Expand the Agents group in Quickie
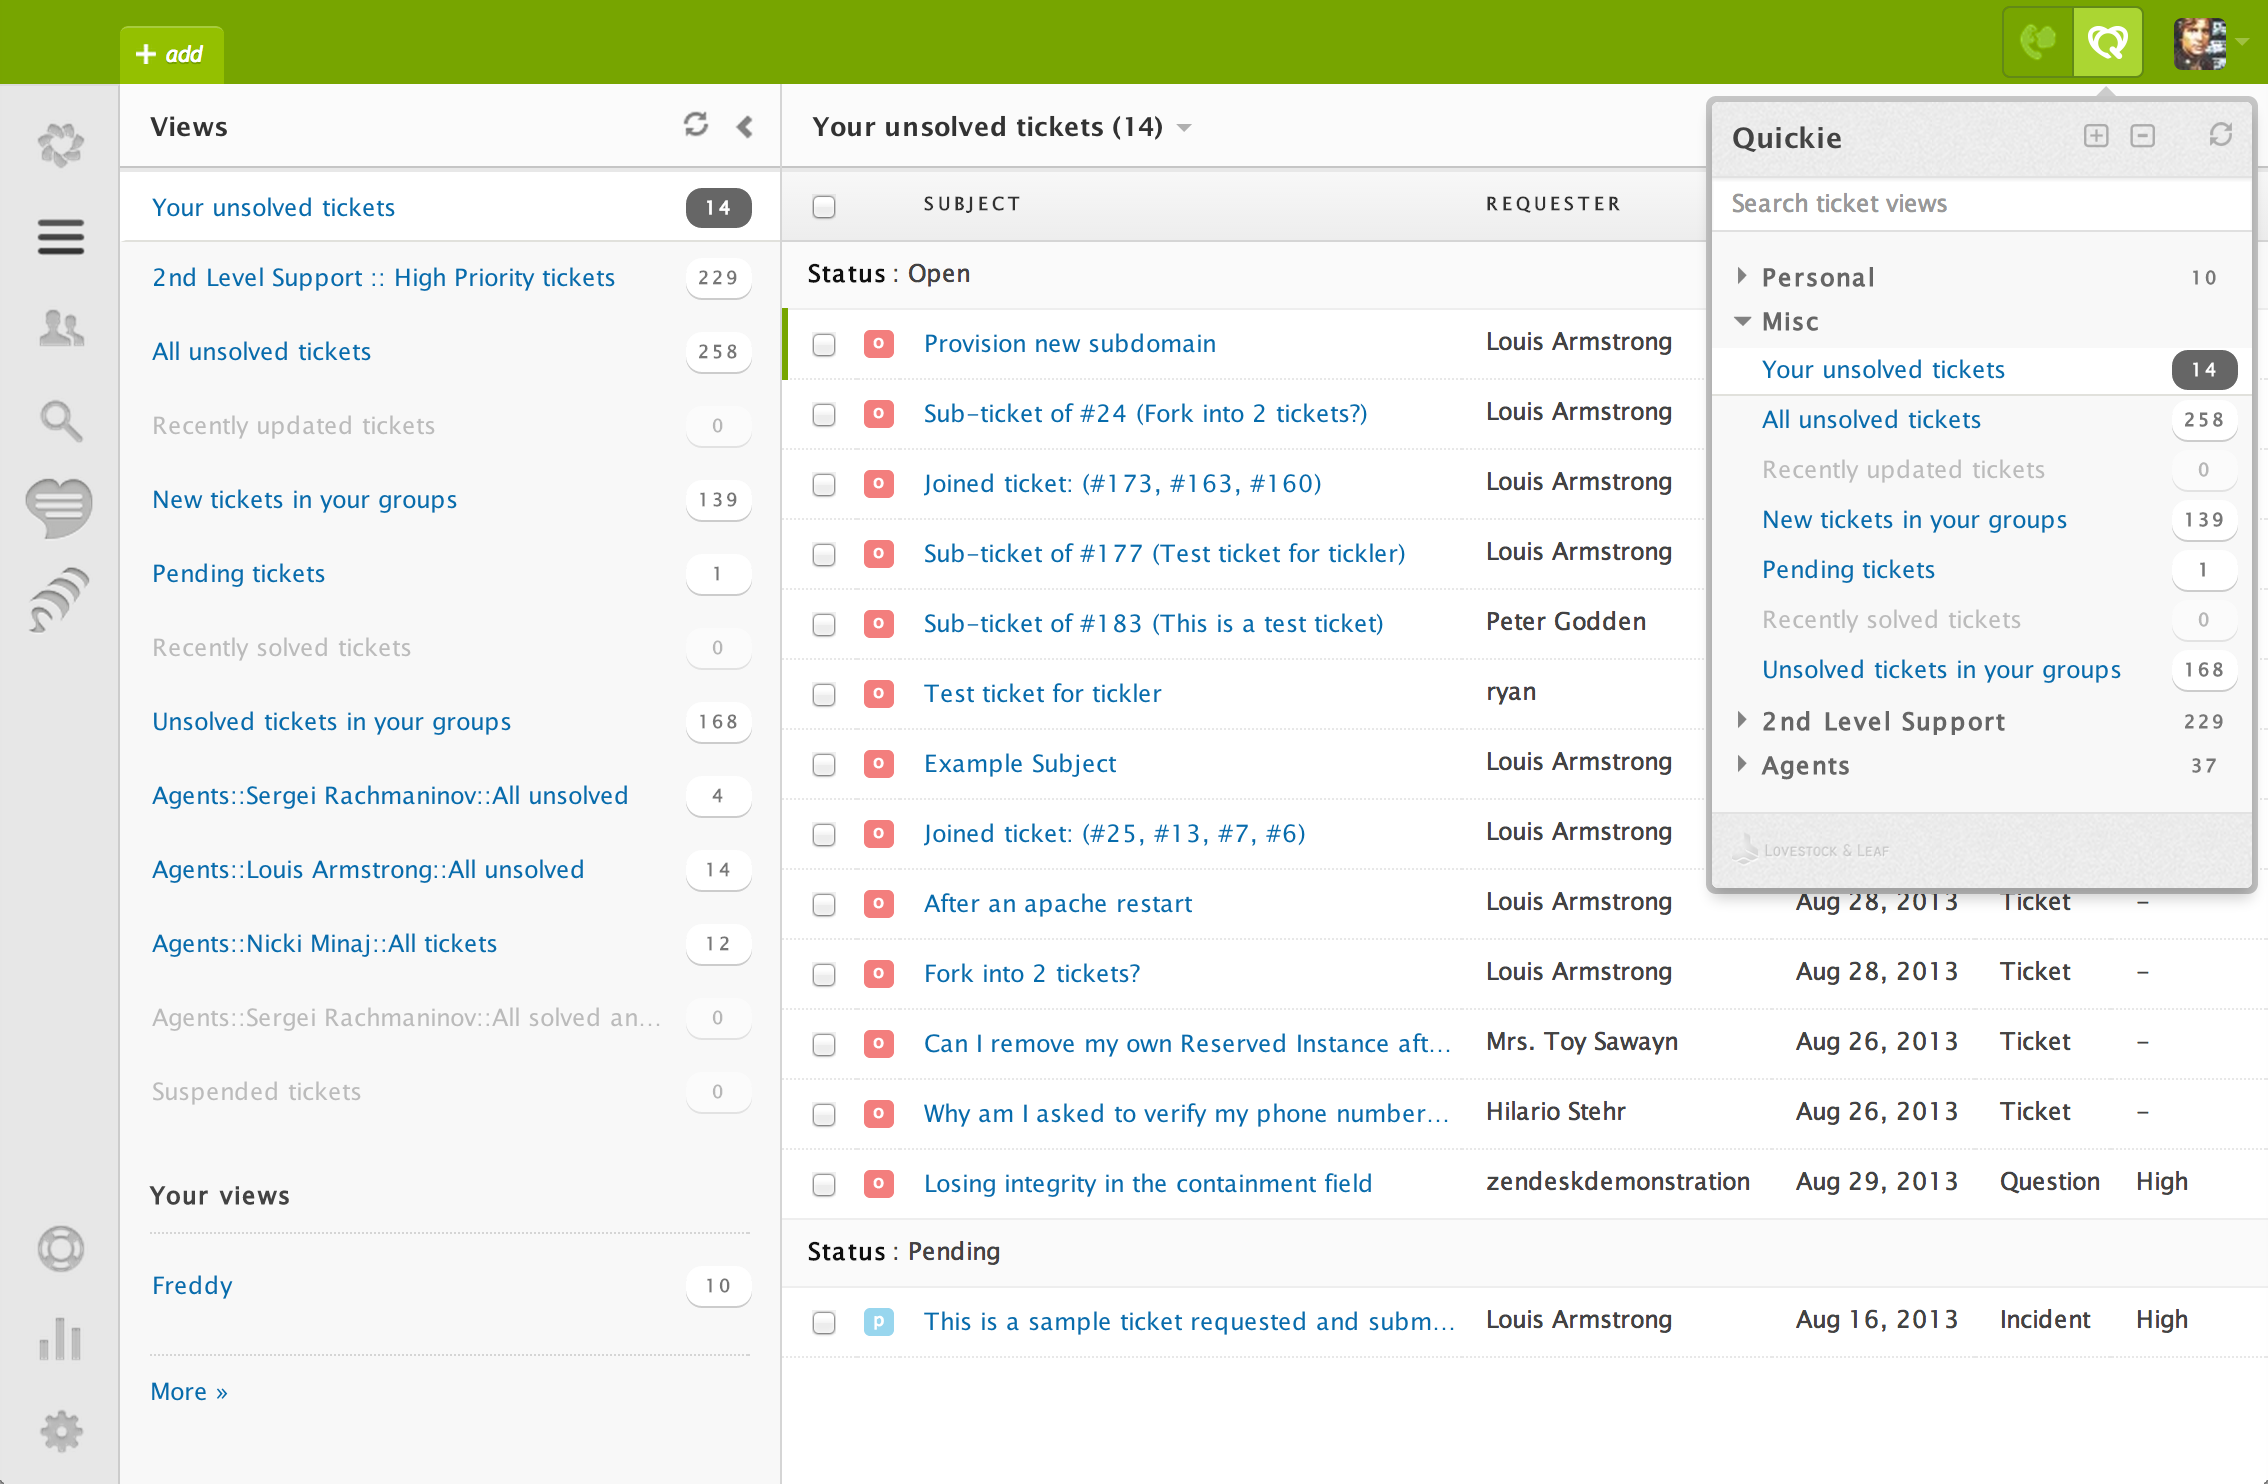The width and height of the screenshot is (2268, 1484). [x=1742, y=764]
